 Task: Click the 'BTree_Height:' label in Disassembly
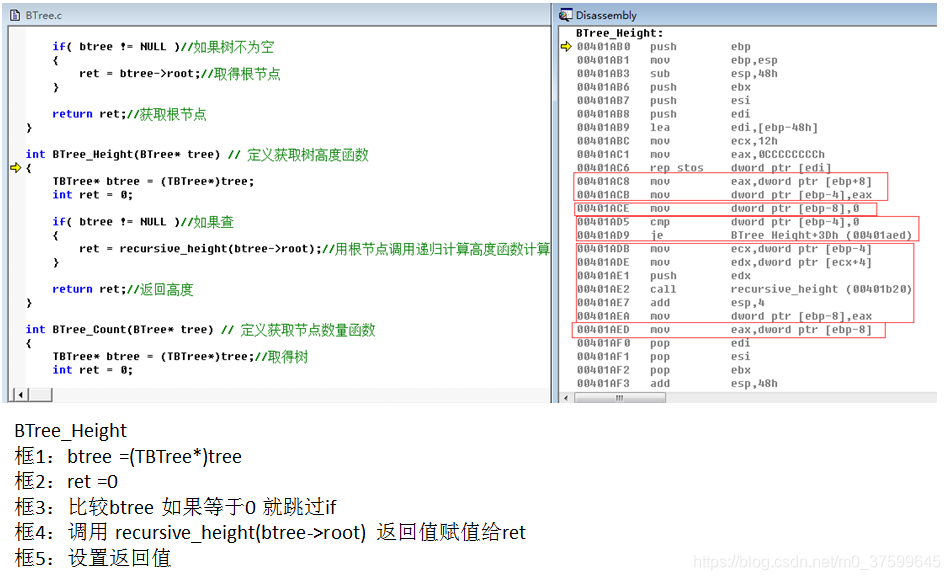click(619, 33)
